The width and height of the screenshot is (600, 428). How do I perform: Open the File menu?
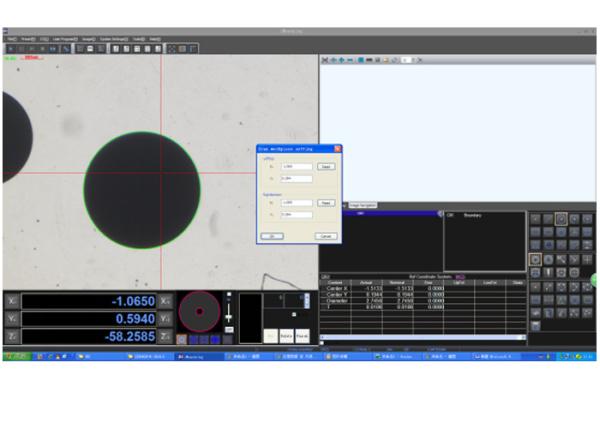[x=12, y=39]
